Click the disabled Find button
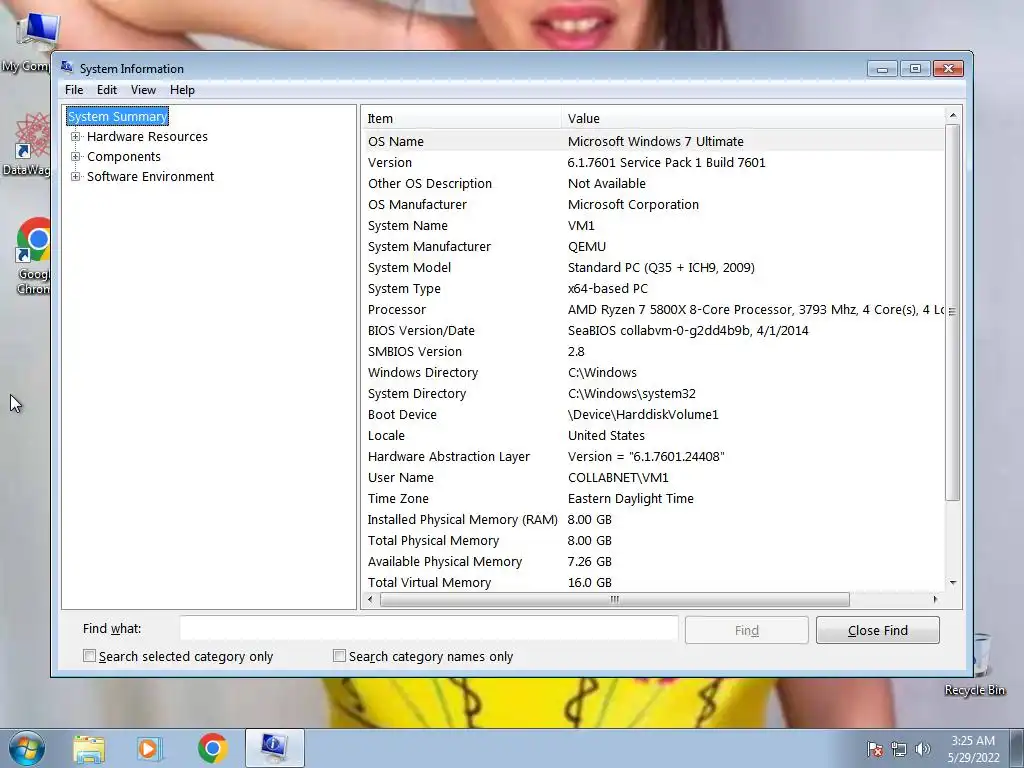Viewport: 1024px width, 768px height. click(746, 630)
